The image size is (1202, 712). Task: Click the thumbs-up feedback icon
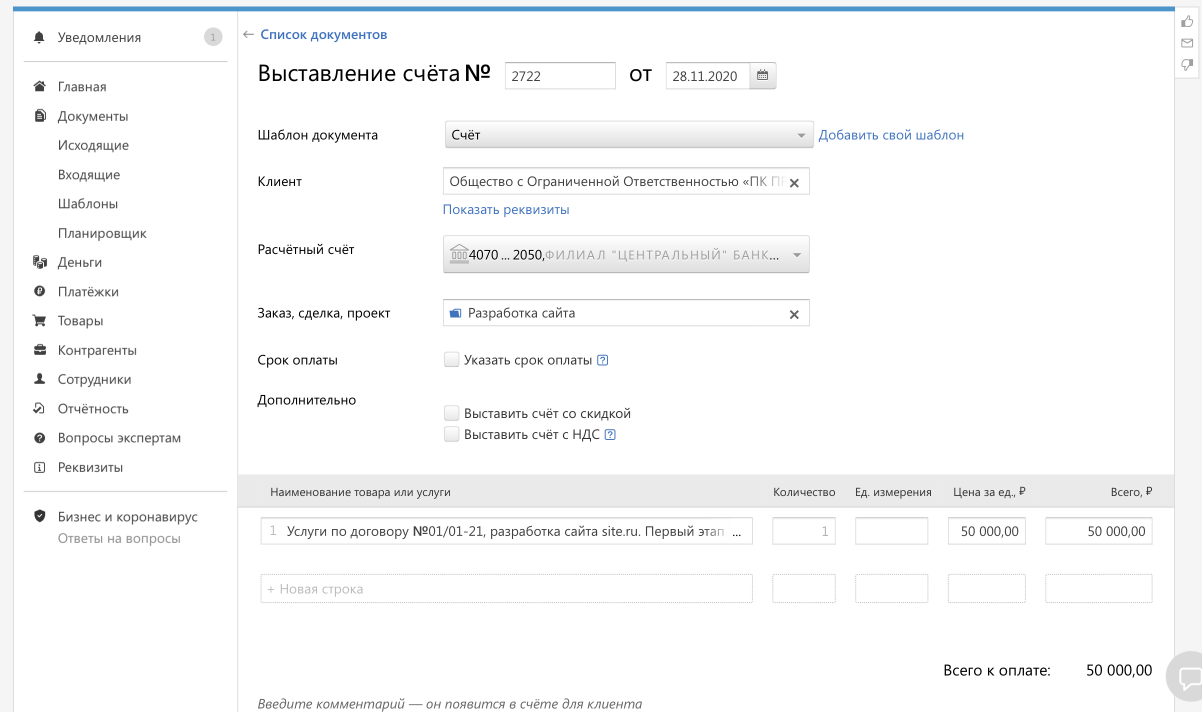1187,21
